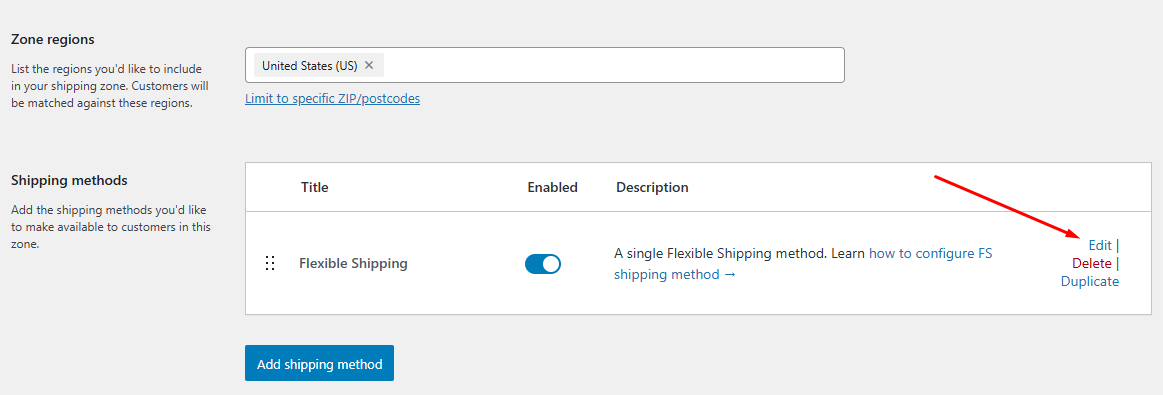Click the Description column header
This screenshot has height=395, width=1163.
point(652,187)
